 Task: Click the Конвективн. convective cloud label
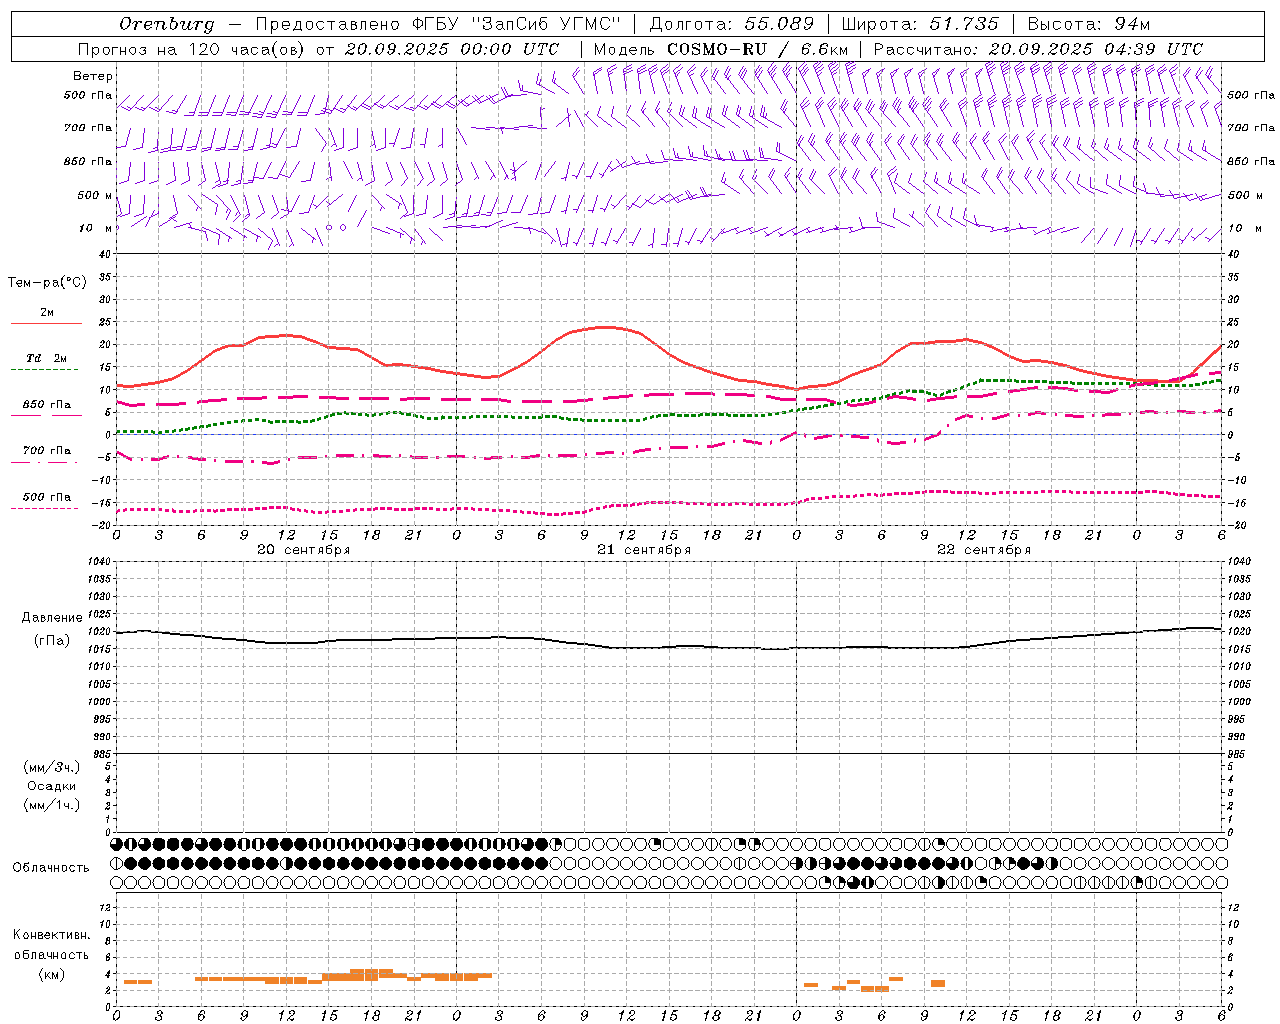(51, 935)
